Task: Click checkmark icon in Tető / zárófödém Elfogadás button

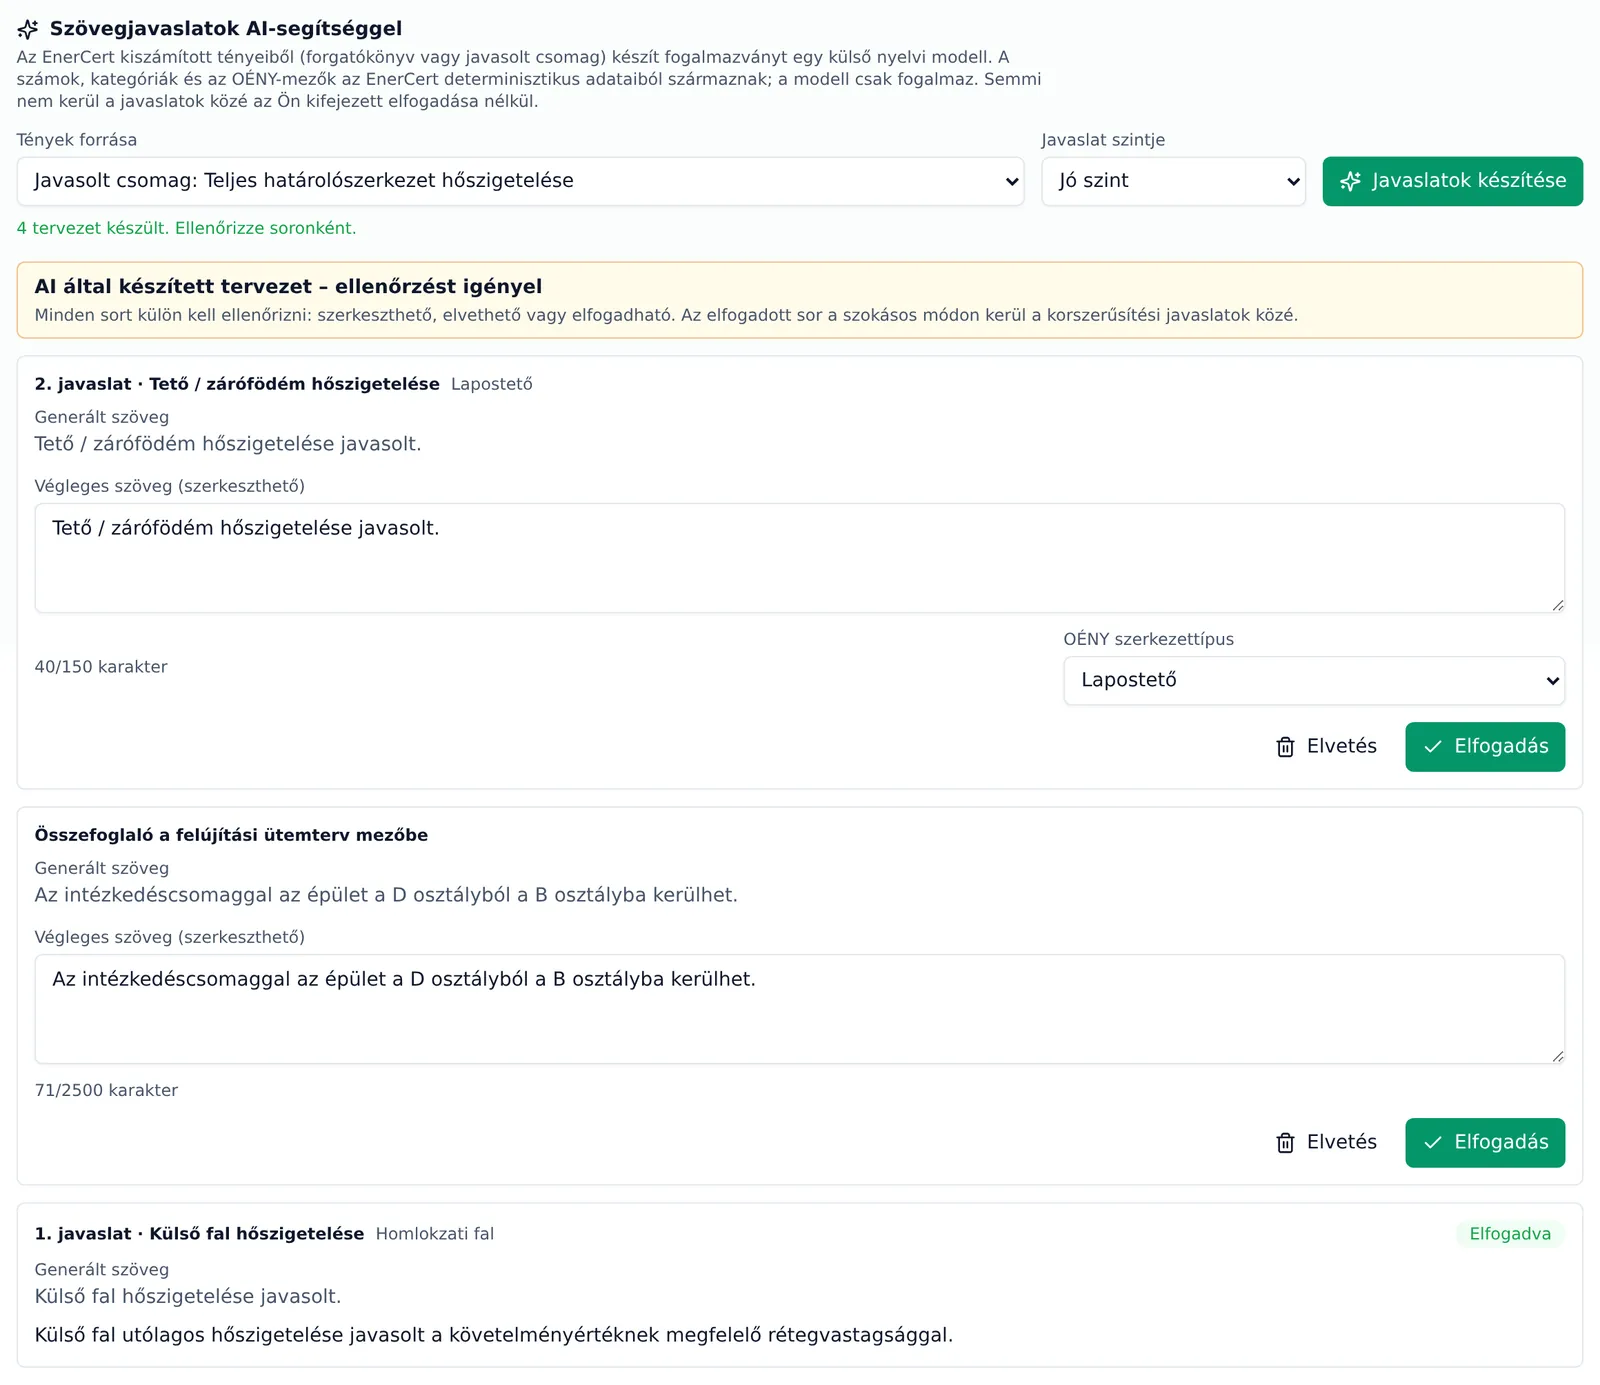Action: 1433,747
